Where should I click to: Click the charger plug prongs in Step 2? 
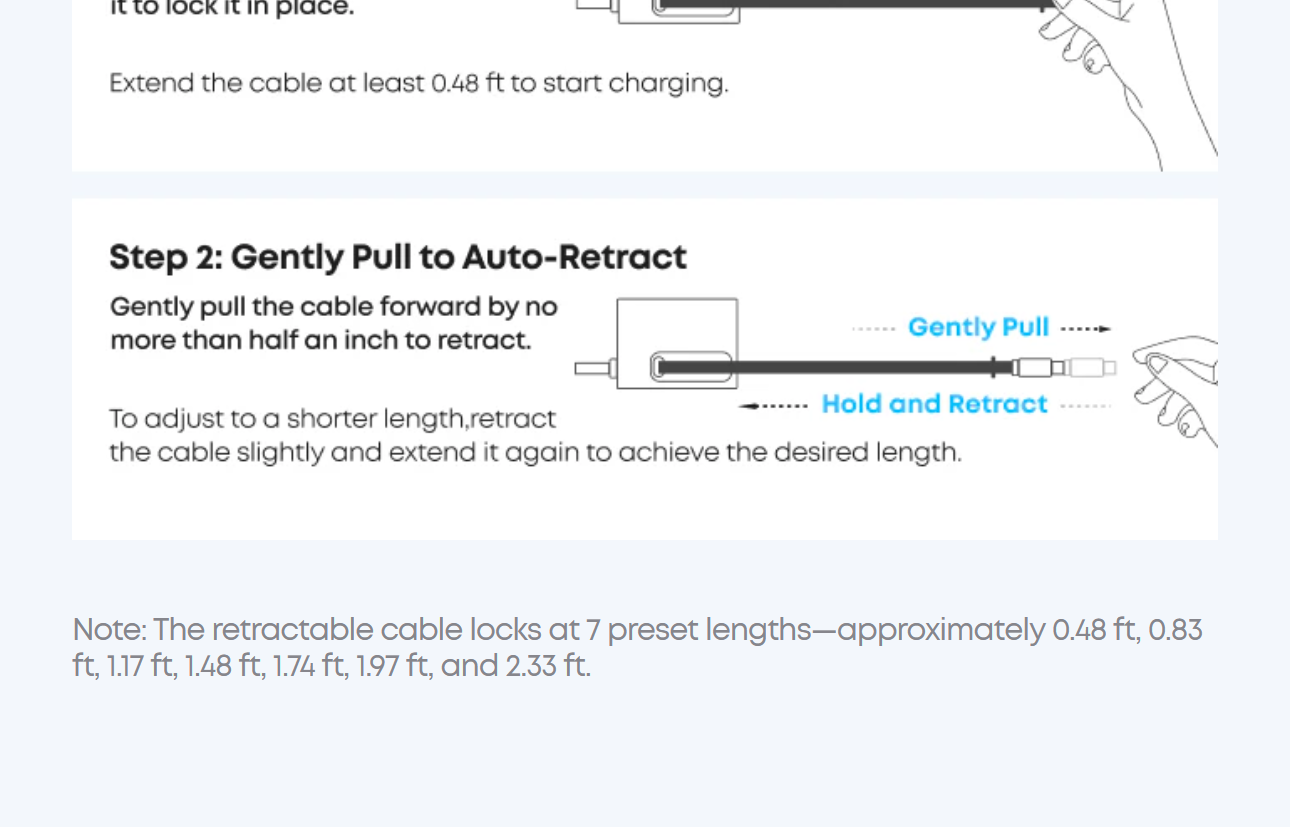click(594, 368)
